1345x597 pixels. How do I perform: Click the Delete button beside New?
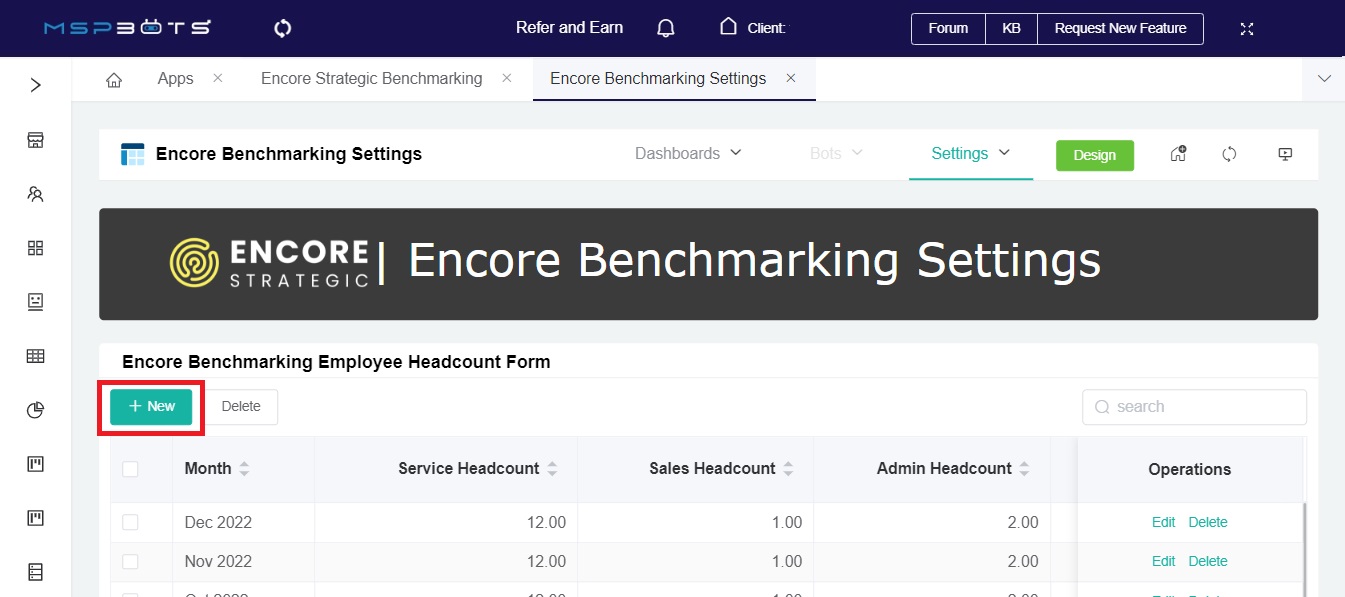(x=241, y=407)
